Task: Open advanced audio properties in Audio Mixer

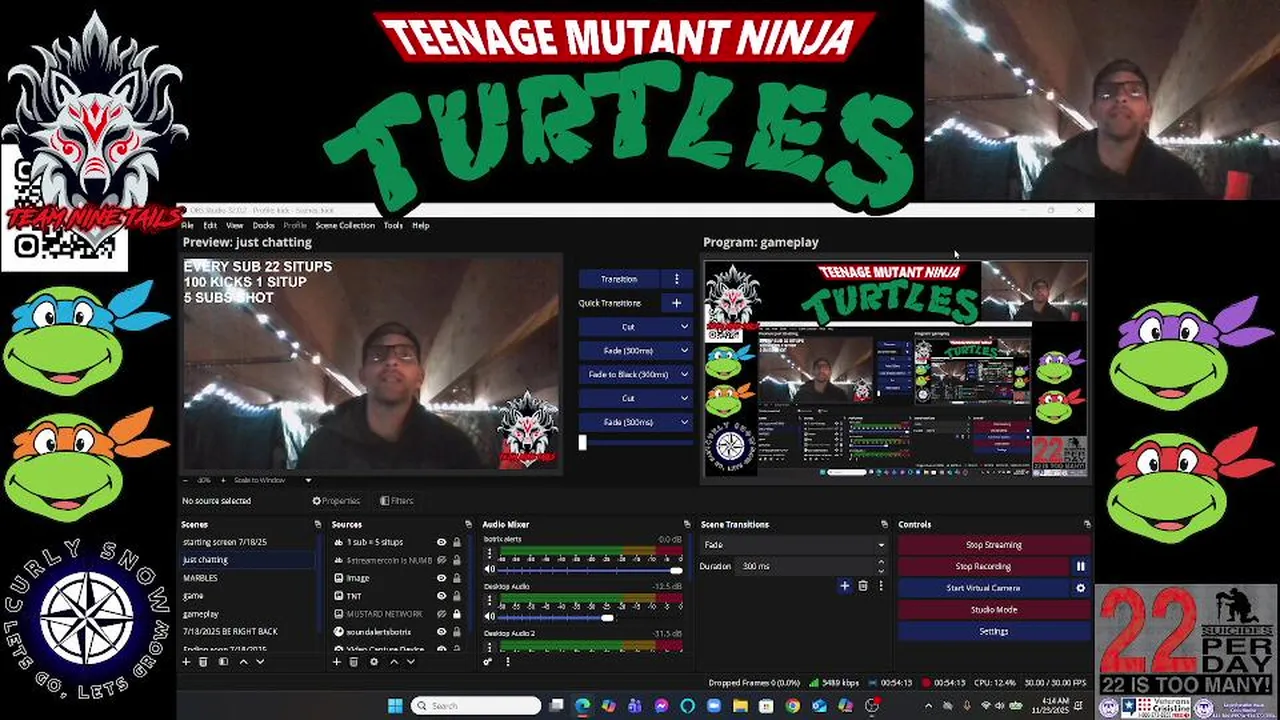Action: (x=488, y=661)
